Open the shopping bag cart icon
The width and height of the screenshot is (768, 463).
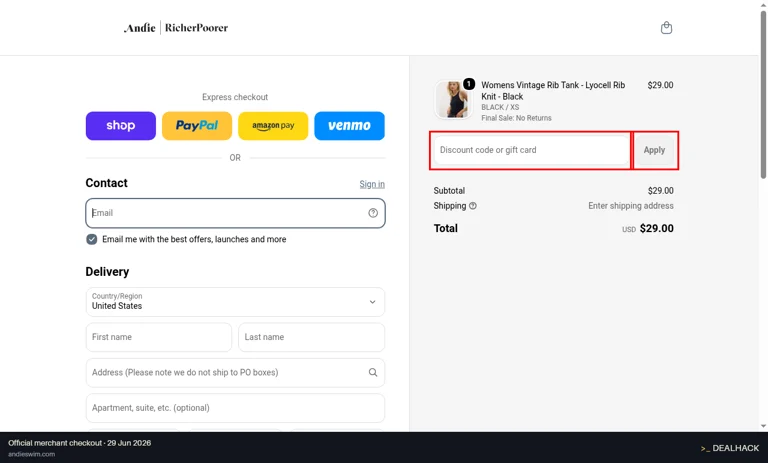[666, 28]
